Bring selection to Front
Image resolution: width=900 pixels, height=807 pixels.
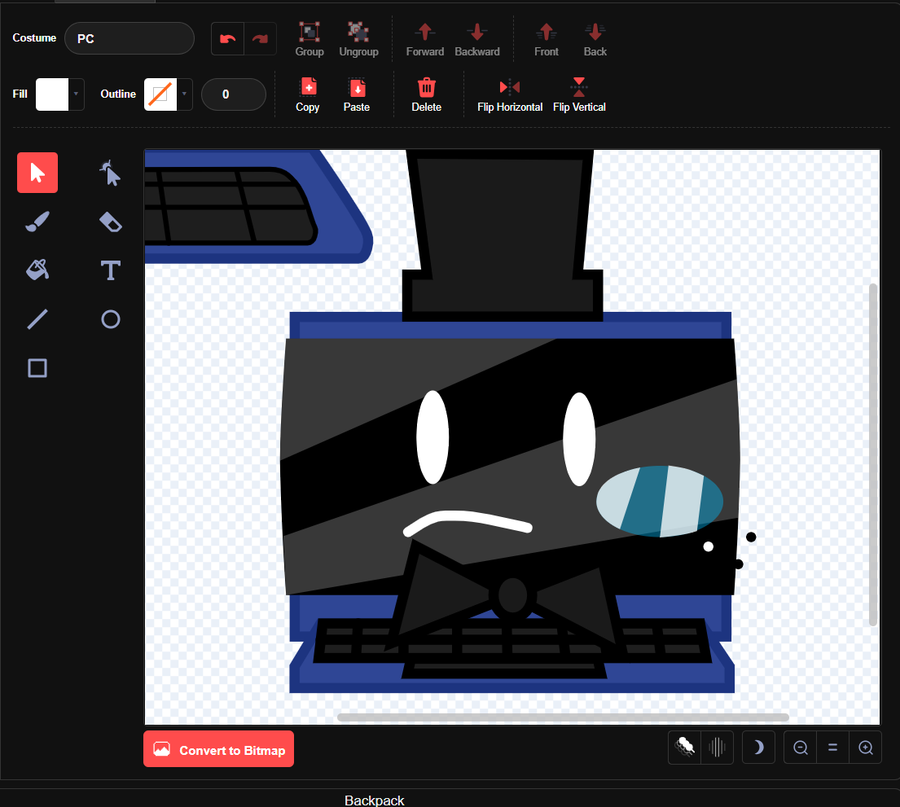546,39
